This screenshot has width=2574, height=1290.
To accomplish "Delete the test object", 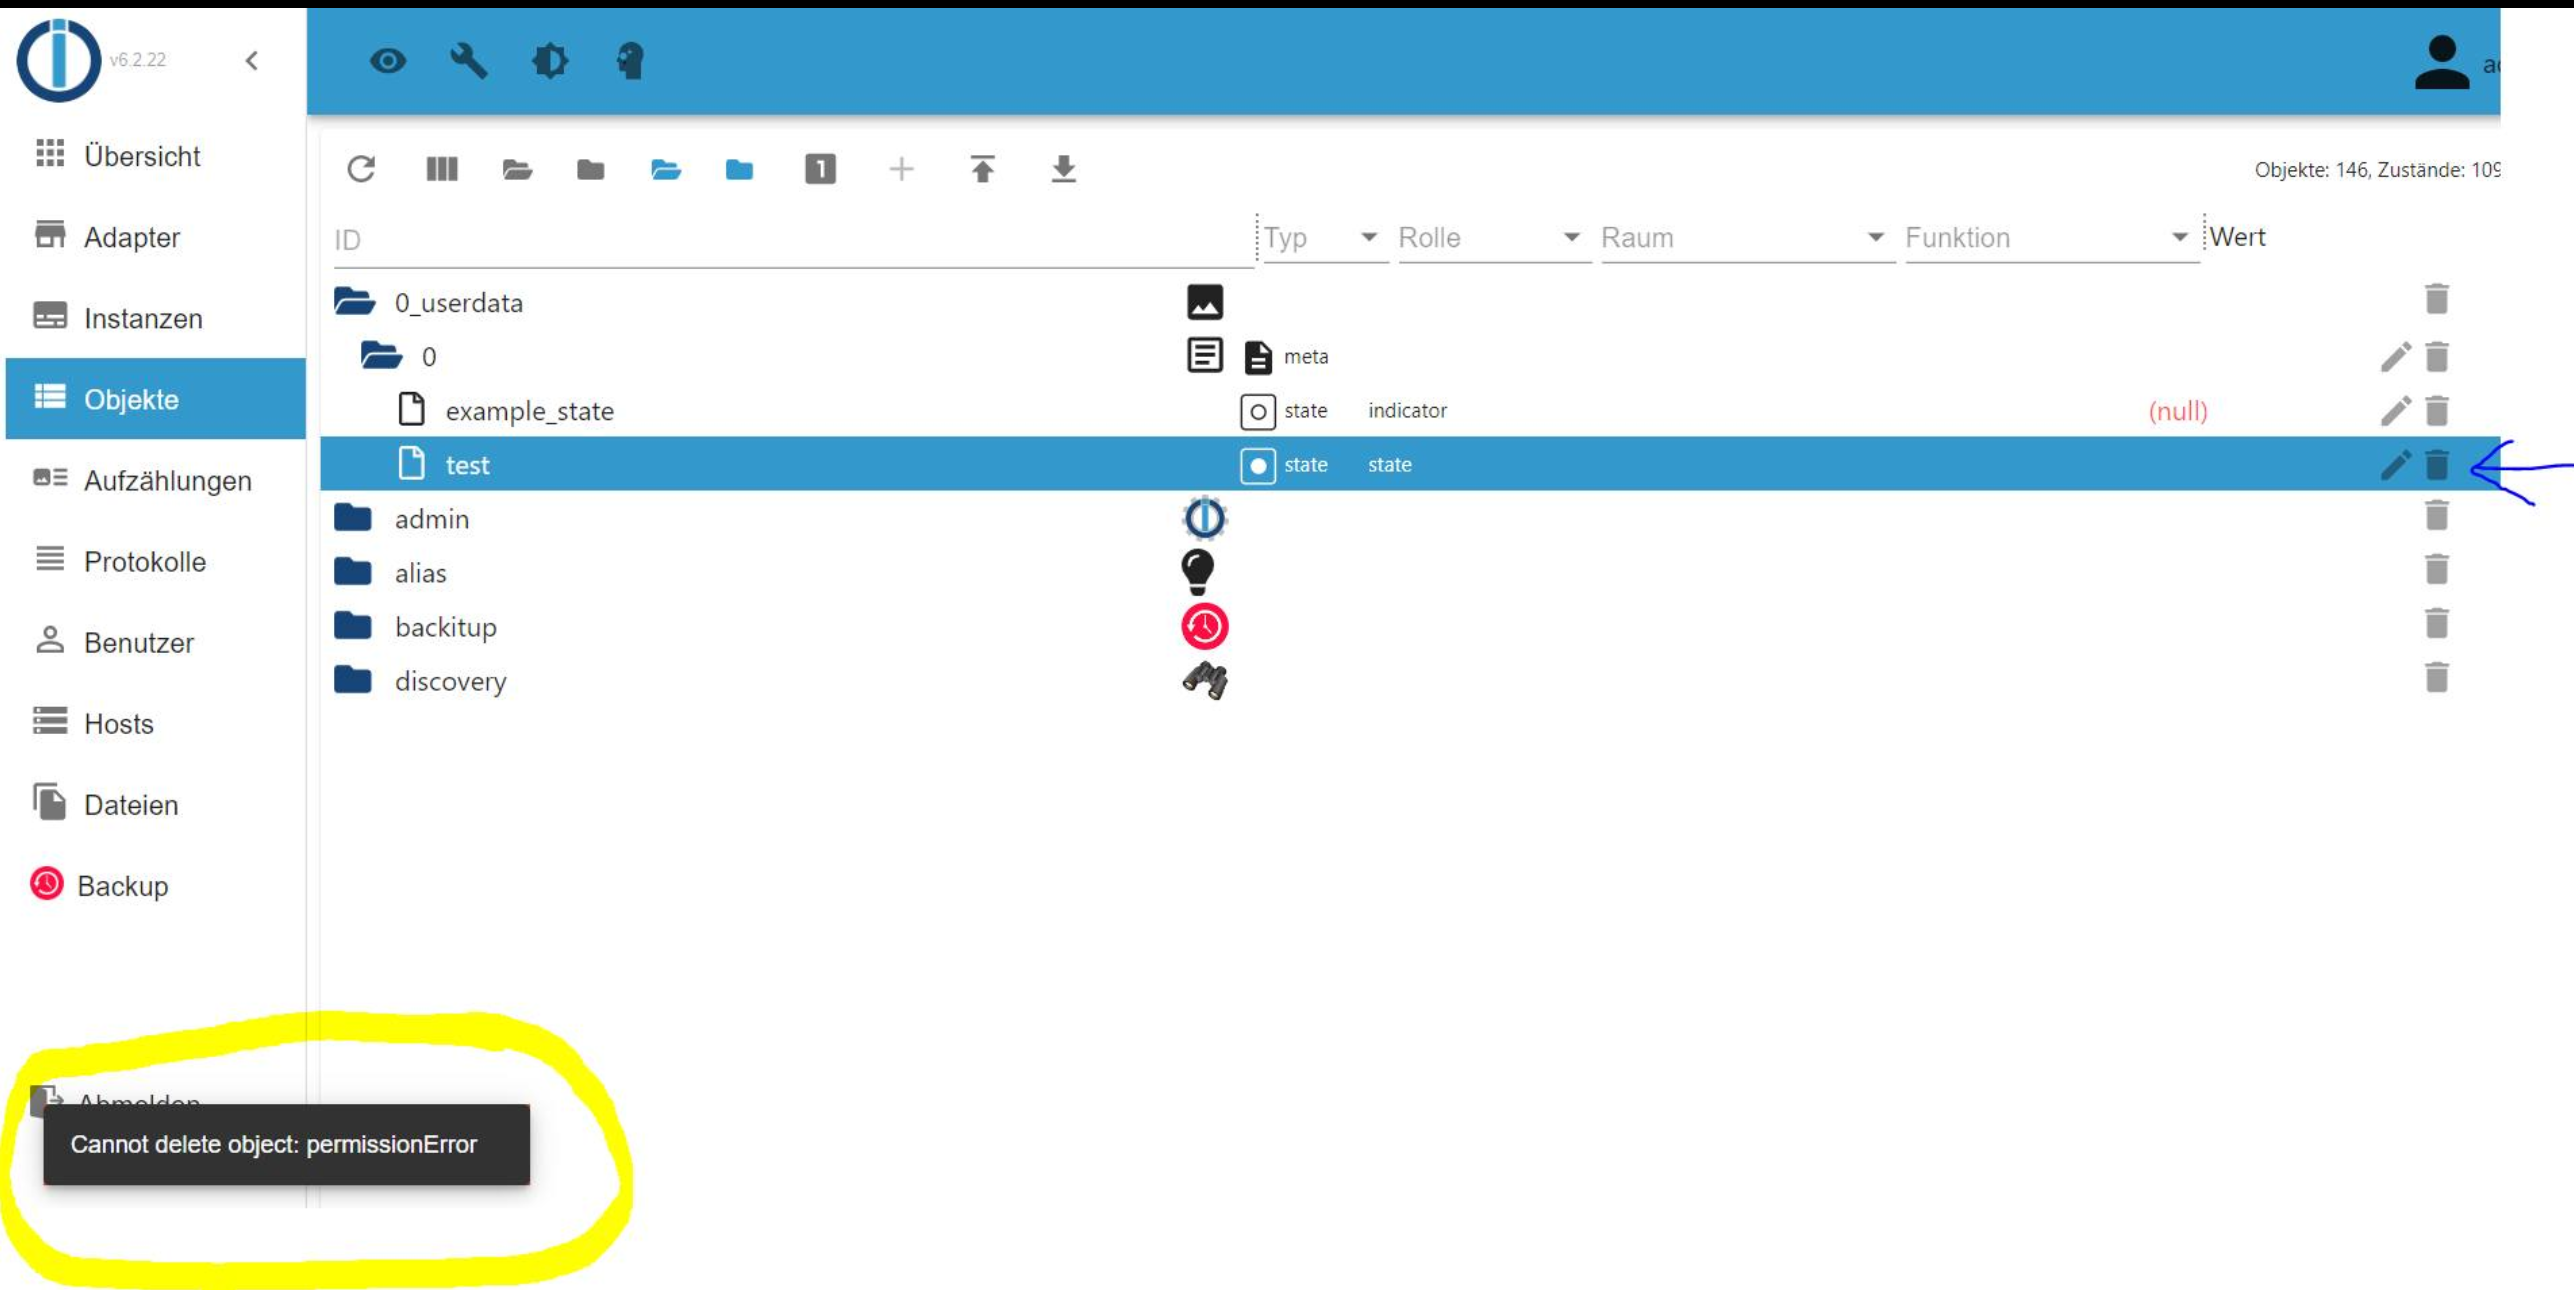I will pyautogui.click(x=2437, y=465).
